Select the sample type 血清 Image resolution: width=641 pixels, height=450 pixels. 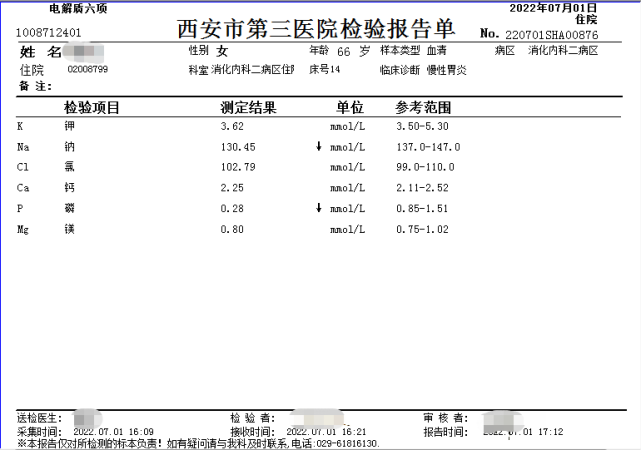(x=437, y=50)
